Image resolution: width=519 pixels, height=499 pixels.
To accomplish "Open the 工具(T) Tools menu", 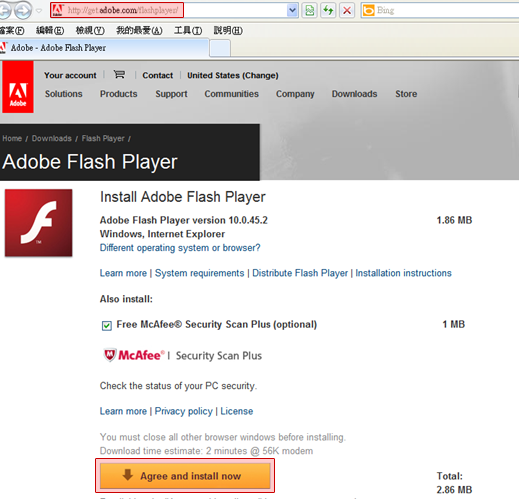I will [188, 31].
